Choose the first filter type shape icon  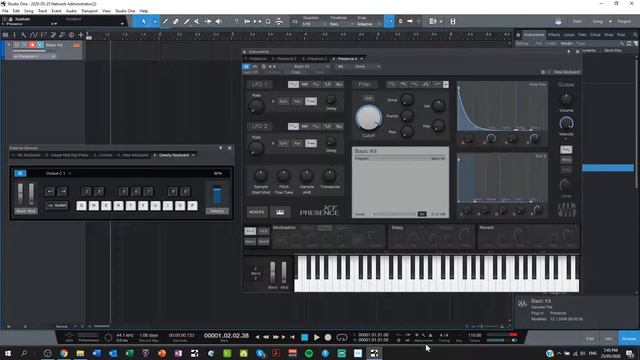[x=392, y=84]
